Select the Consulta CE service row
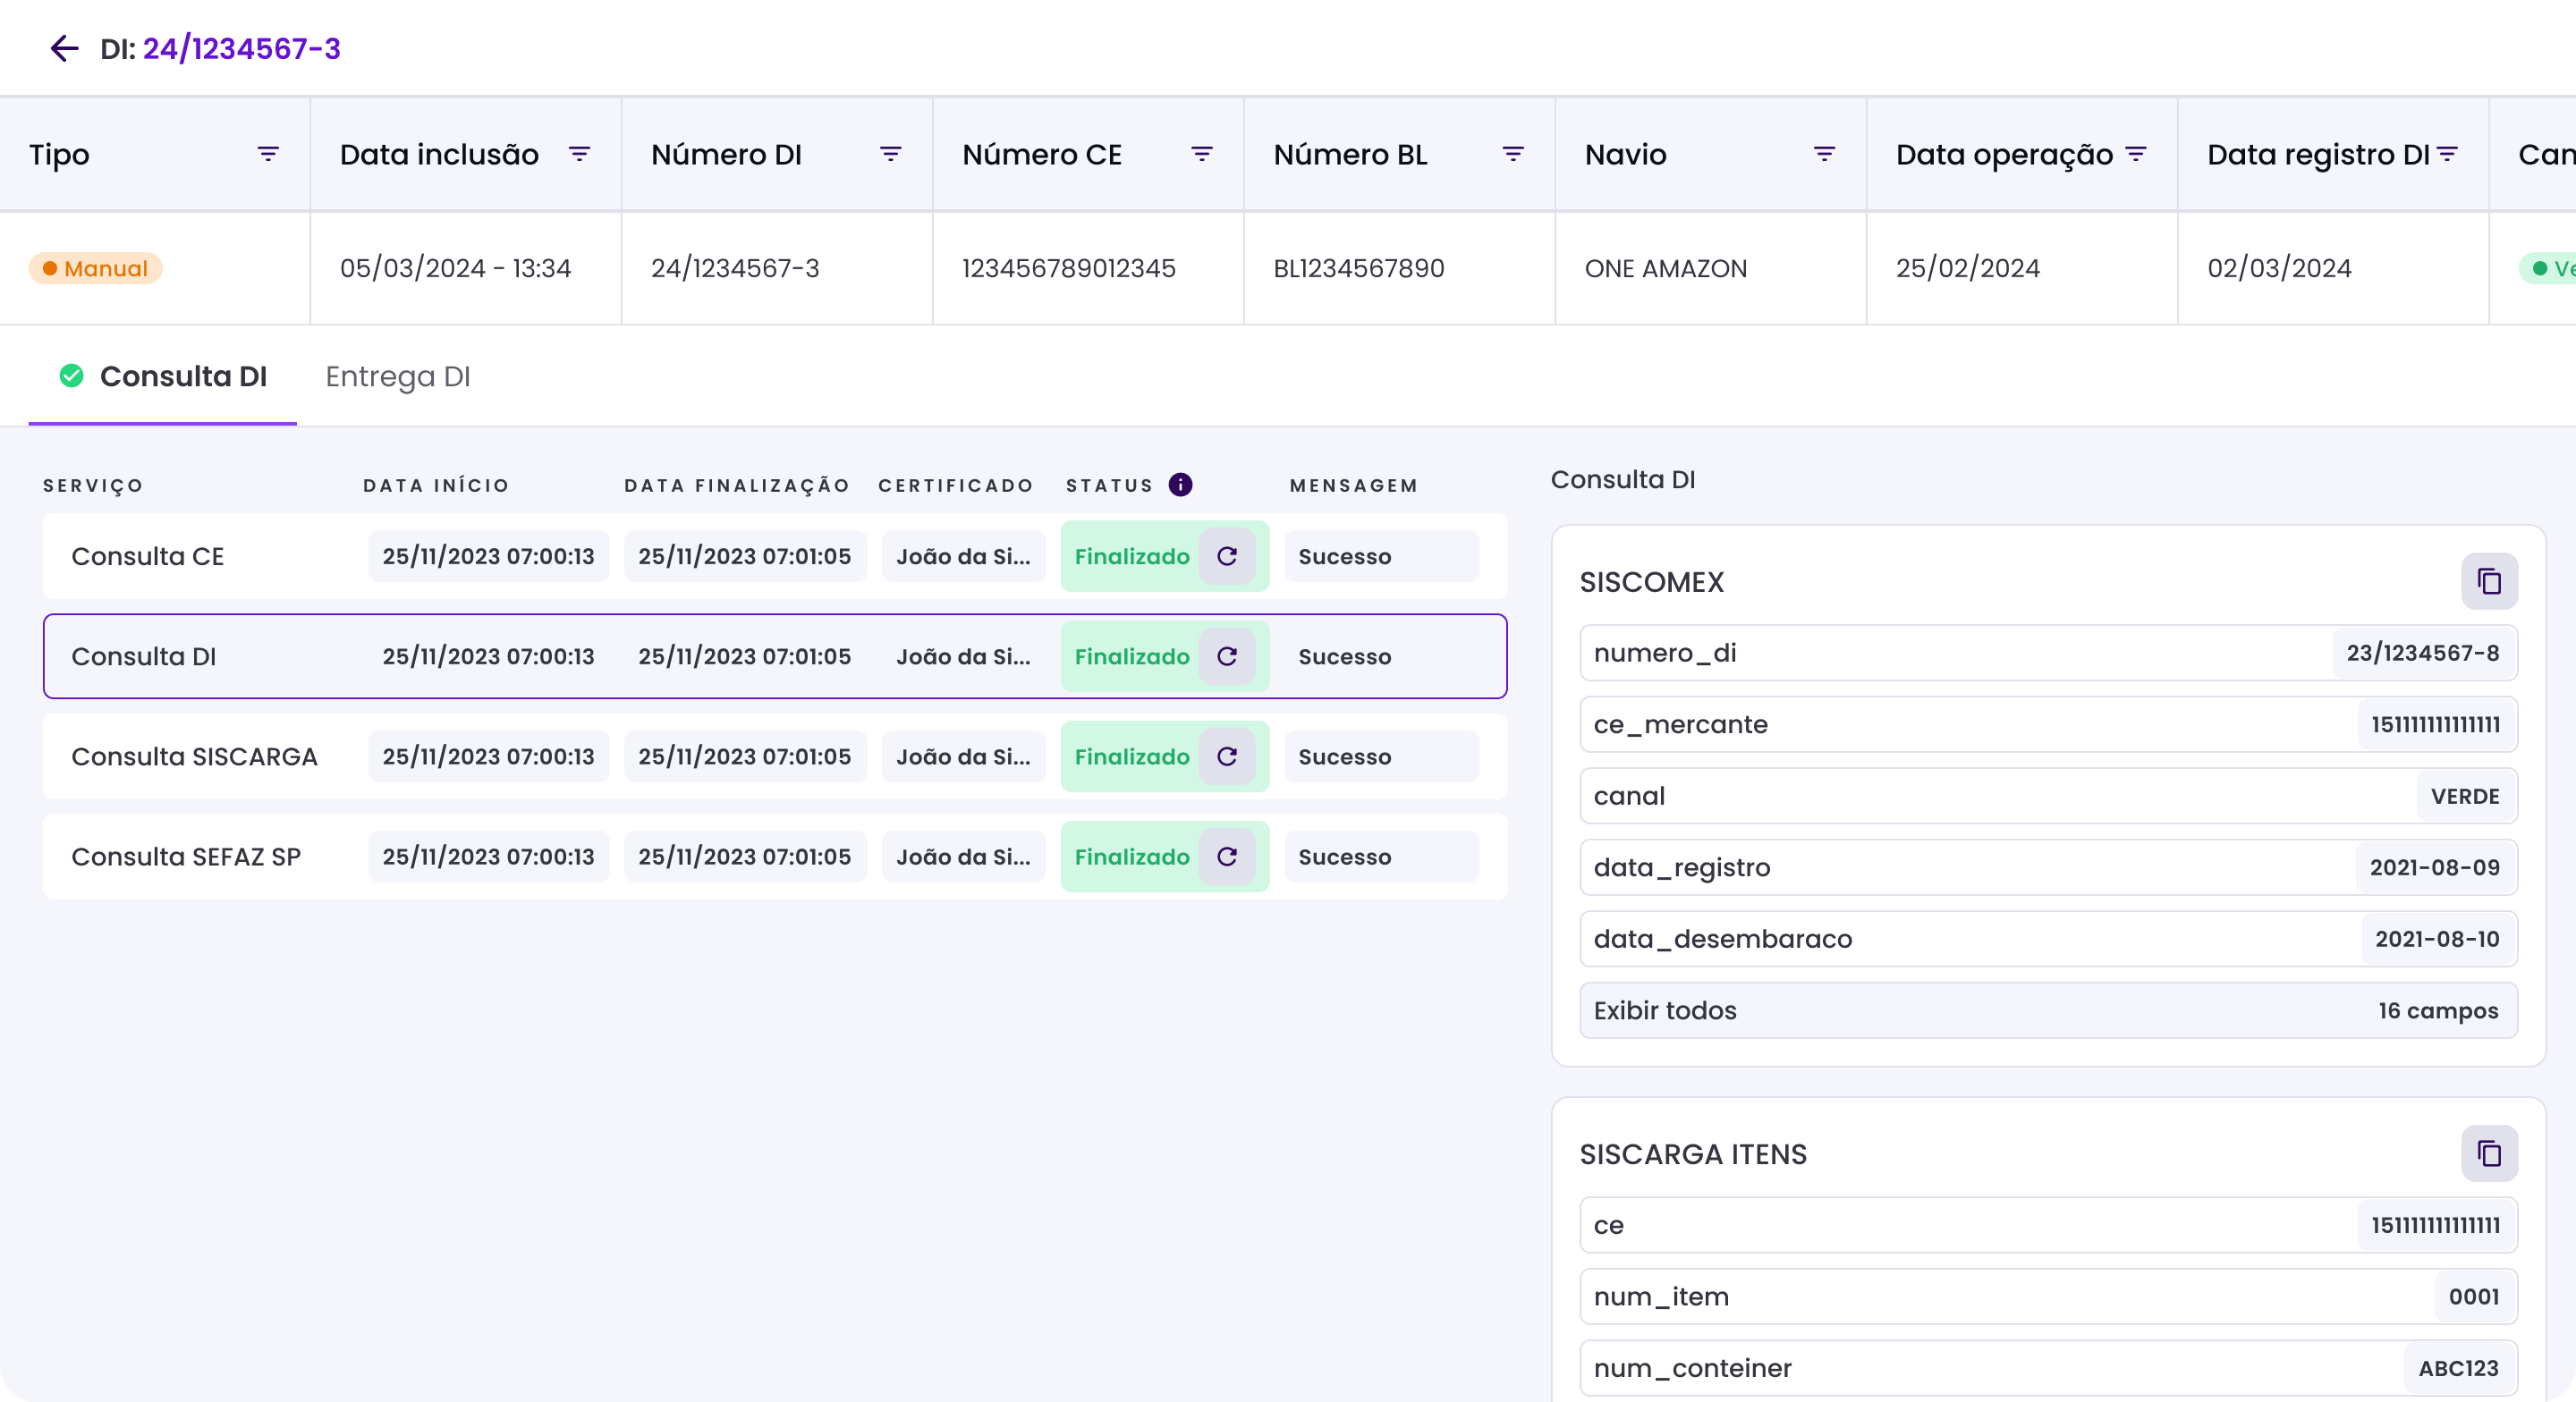The image size is (2576, 1402). tap(148, 556)
